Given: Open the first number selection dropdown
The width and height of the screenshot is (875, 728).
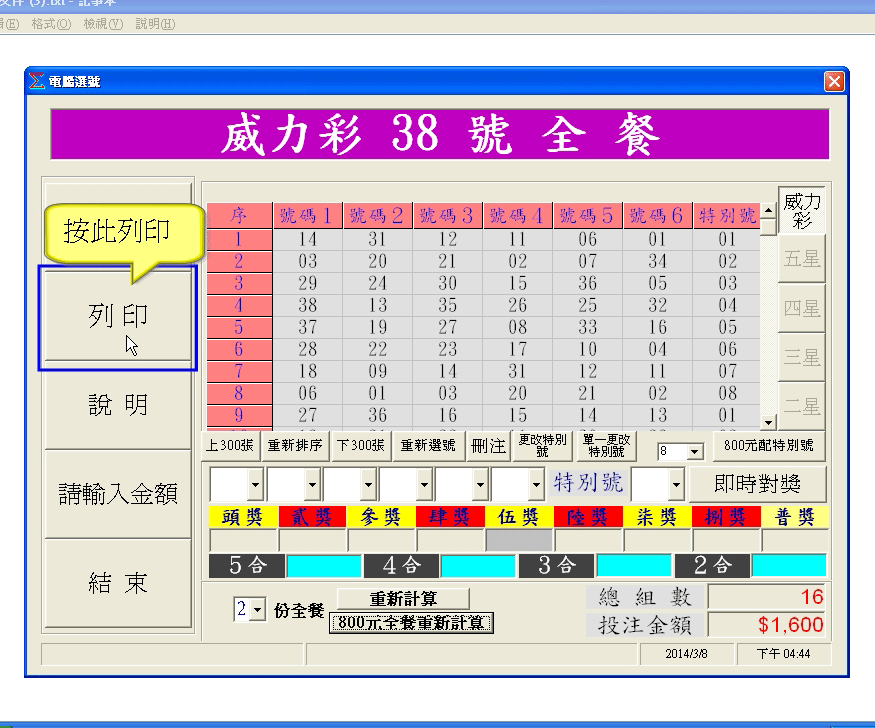Looking at the screenshot, I should 255,484.
